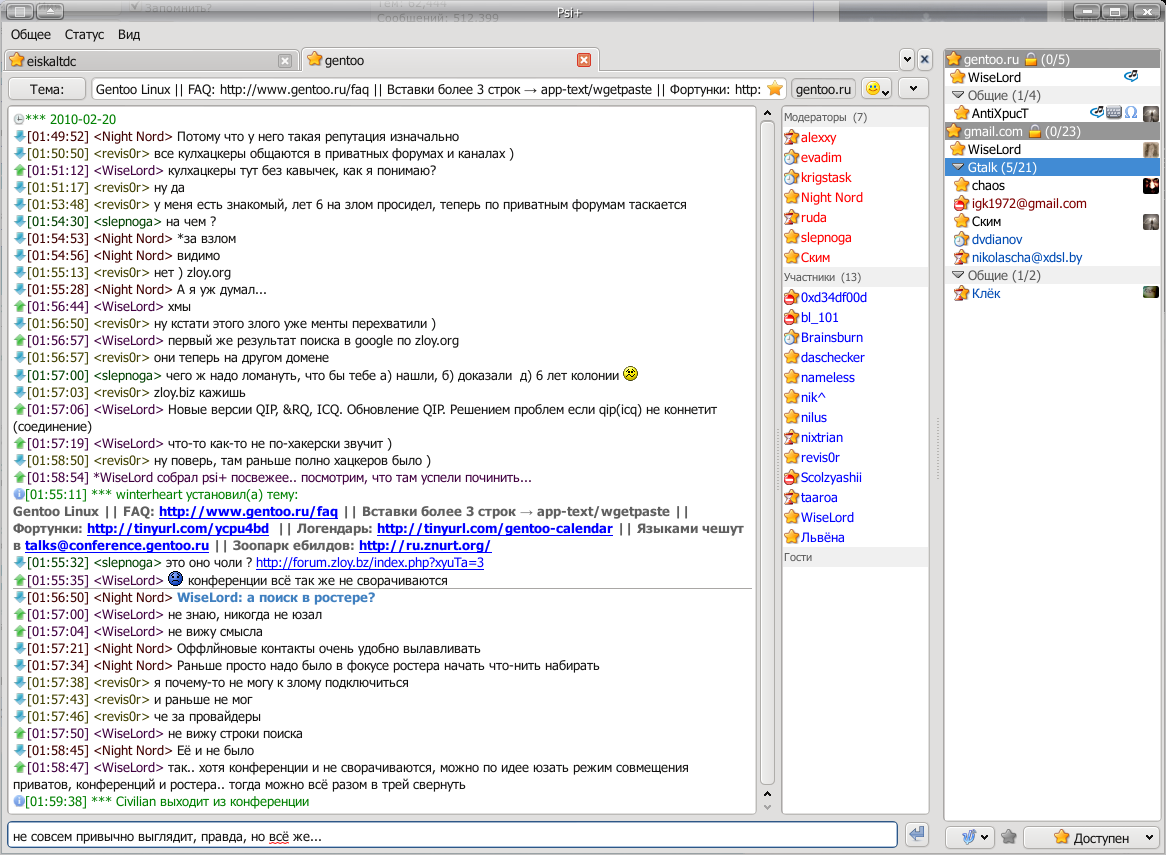Click the music tune icon next to WiseLord
This screenshot has height=855, width=1166.
(1132, 77)
